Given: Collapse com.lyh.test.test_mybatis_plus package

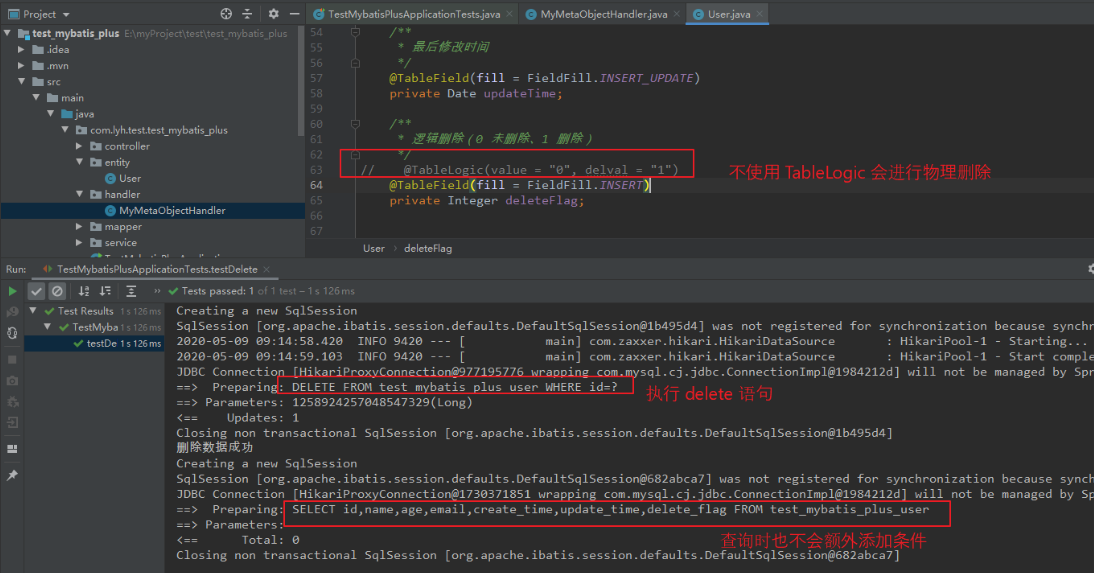Looking at the screenshot, I should coord(65,130).
